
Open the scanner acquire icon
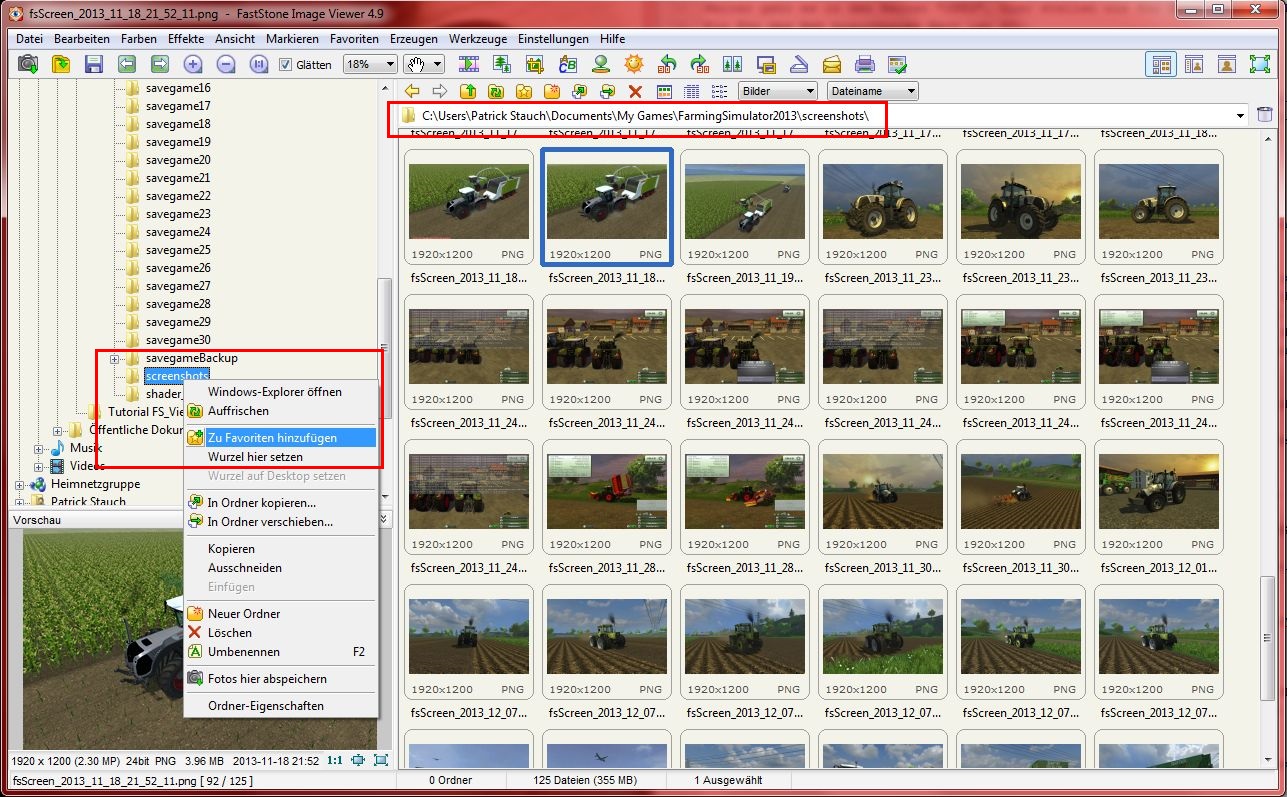(798, 64)
